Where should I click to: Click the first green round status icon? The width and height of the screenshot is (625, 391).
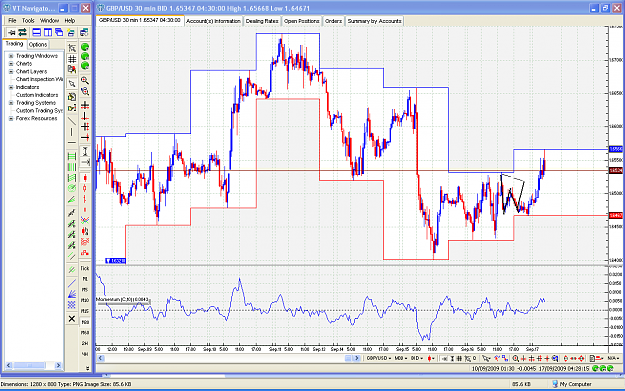click(x=85, y=47)
